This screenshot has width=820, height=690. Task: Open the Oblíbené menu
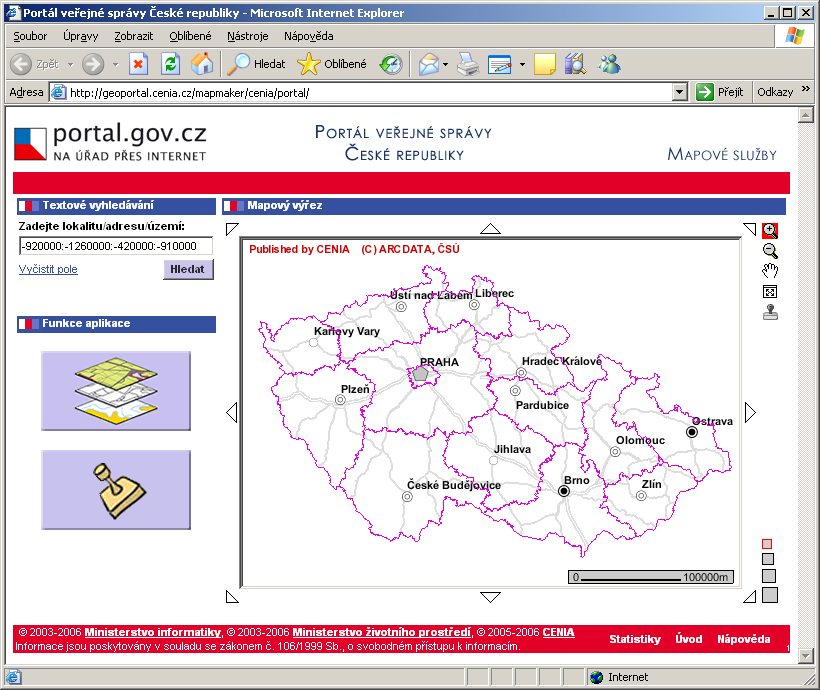pos(190,36)
